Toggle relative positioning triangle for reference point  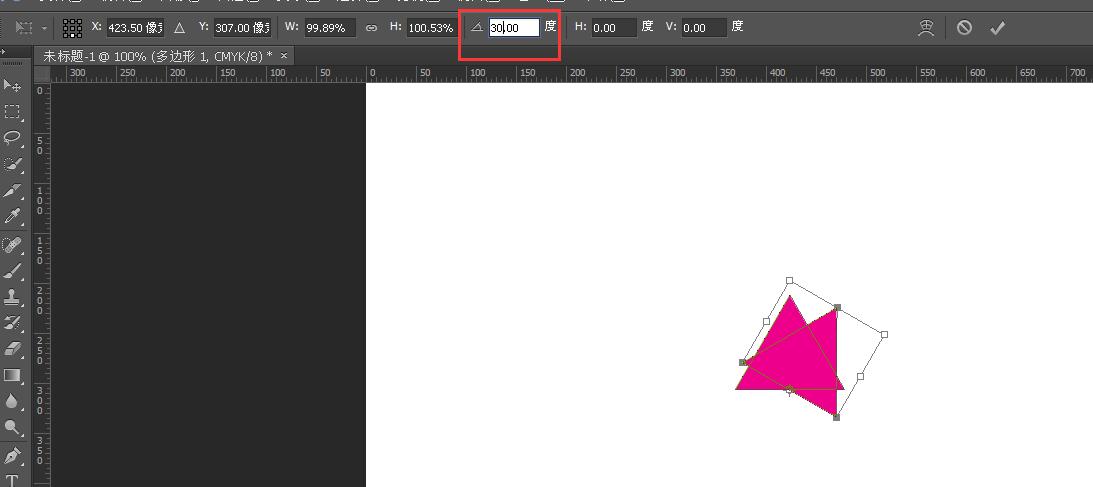(180, 27)
